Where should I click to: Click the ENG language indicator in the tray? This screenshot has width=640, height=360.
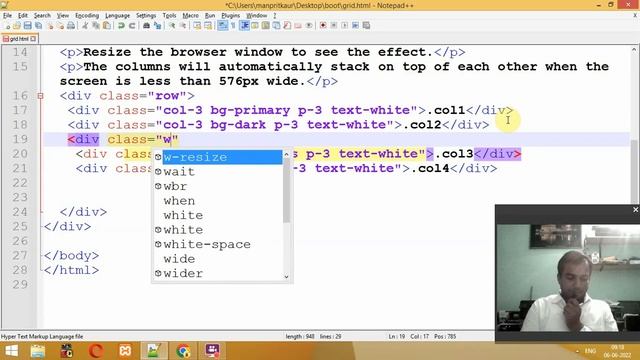click(x=590, y=351)
